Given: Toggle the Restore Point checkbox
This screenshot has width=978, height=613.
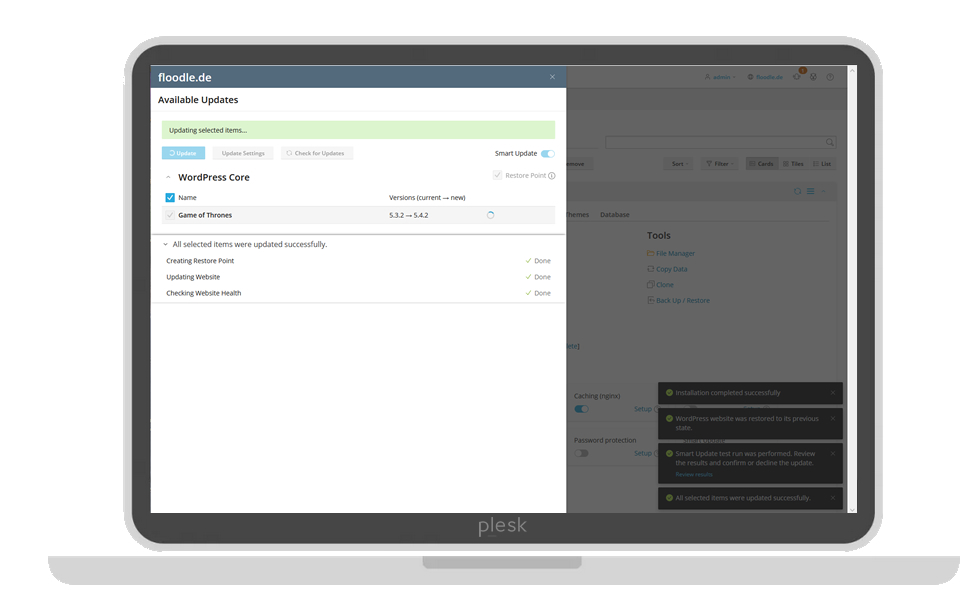Looking at the screenshot, I should click(x=497, y=175).
